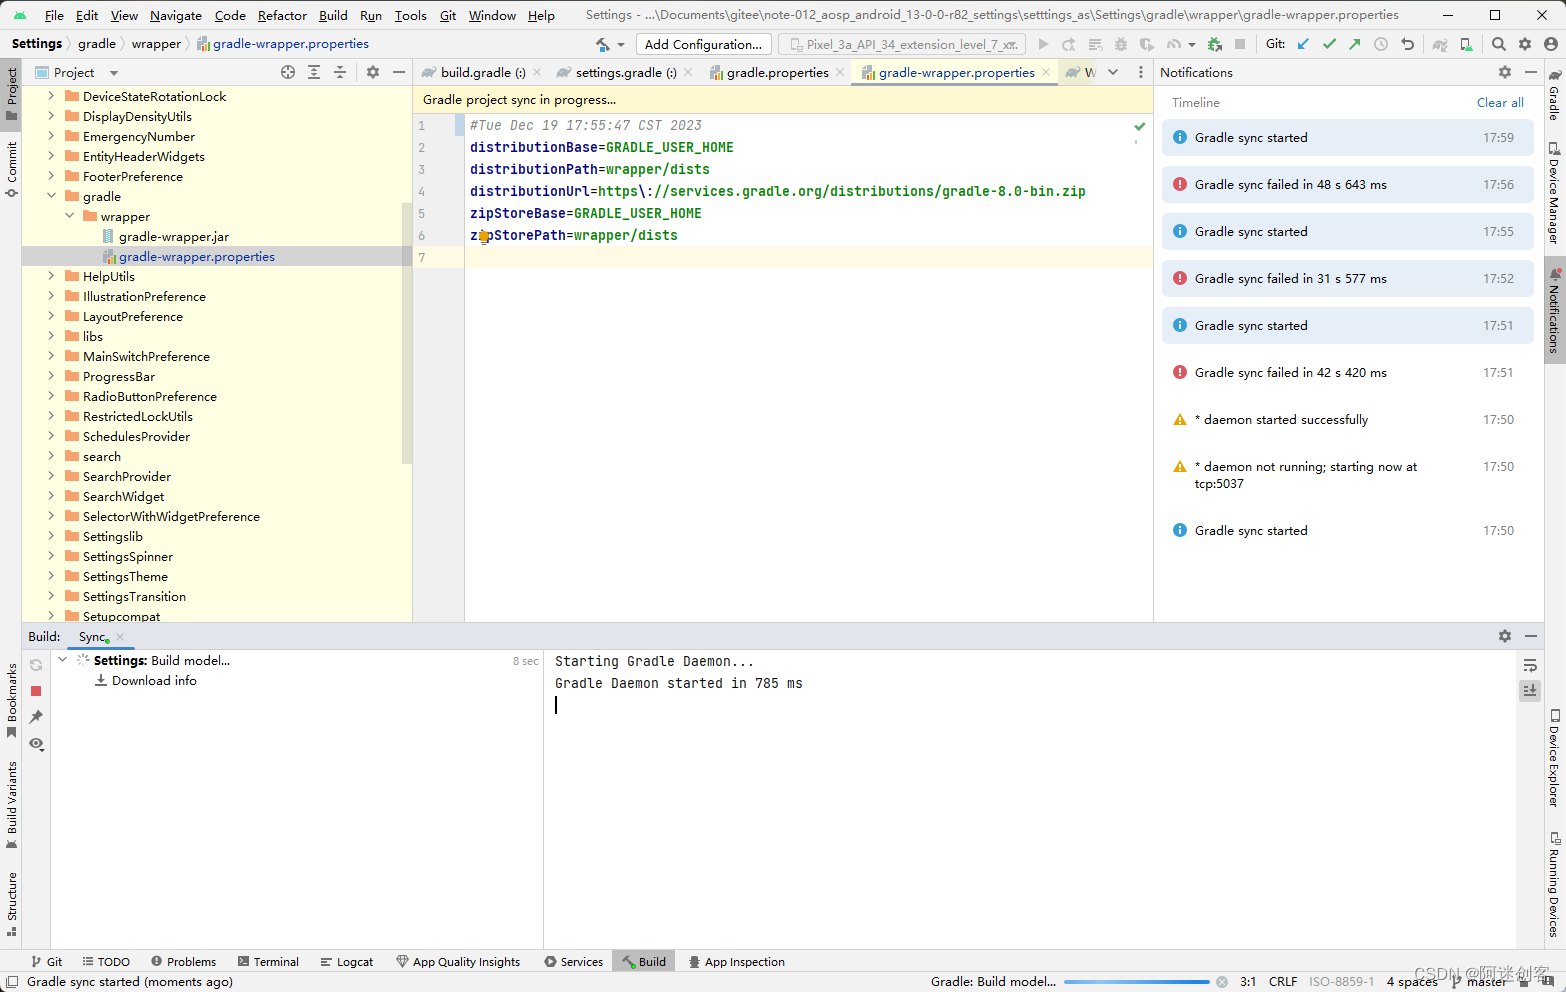Open the Project view mode dropdown
The width and height of the screenshot is (1566, 992).
(112, 72)
